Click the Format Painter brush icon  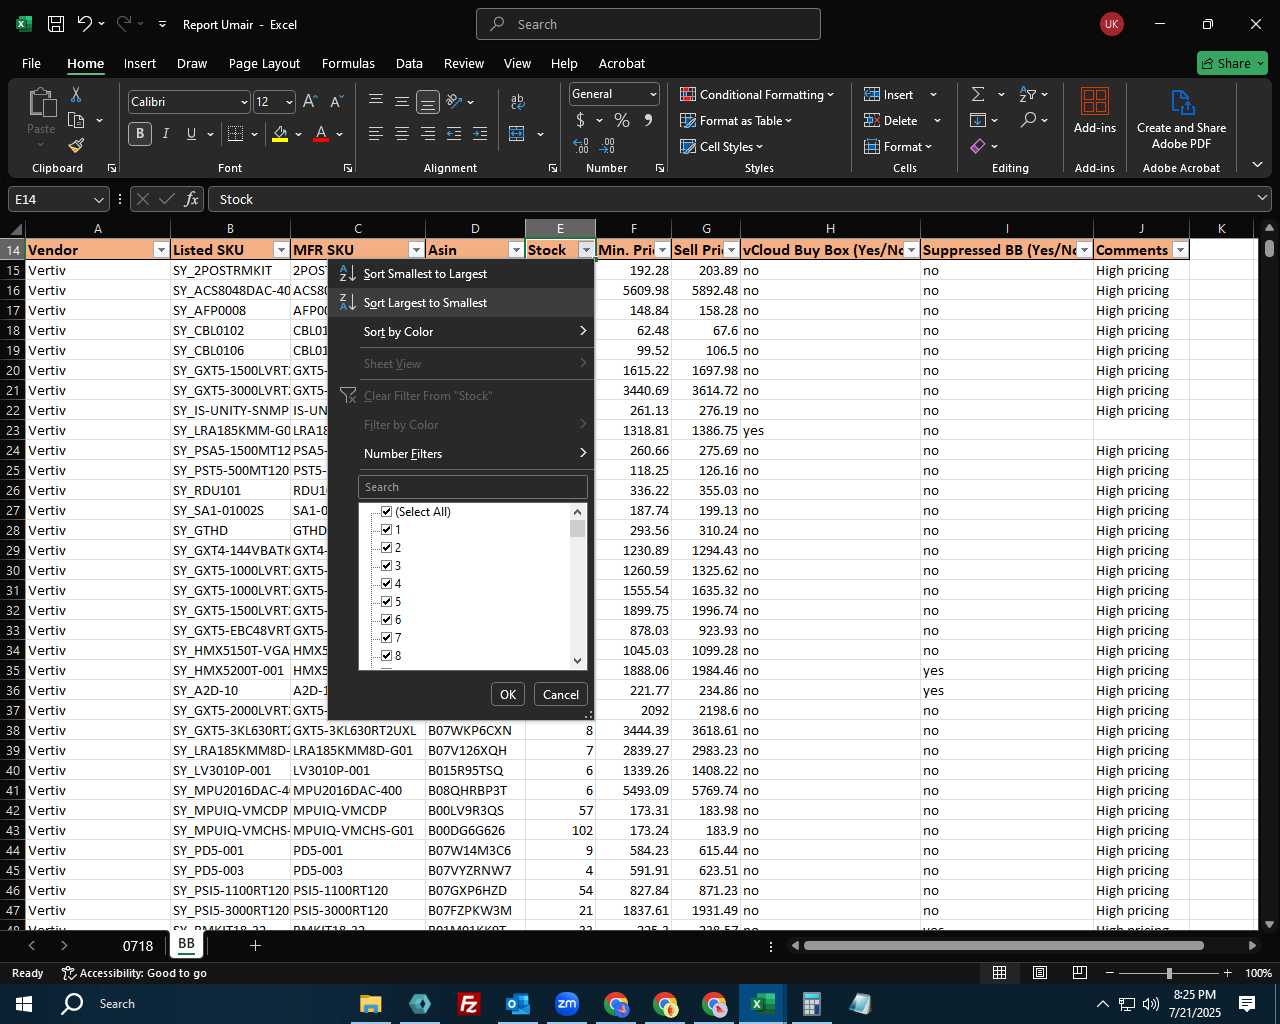(x=76, y=145)
